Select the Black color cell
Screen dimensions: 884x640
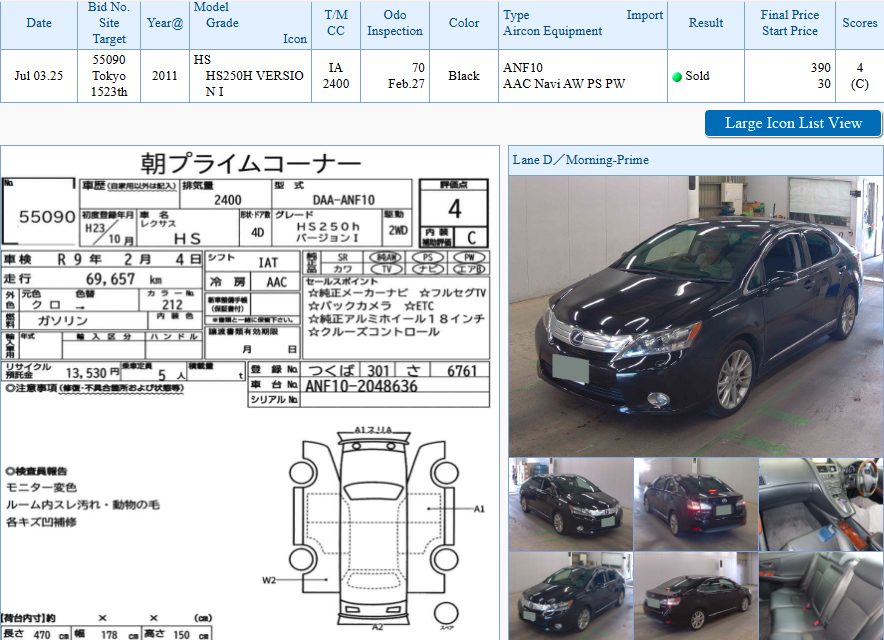point(464,76)
